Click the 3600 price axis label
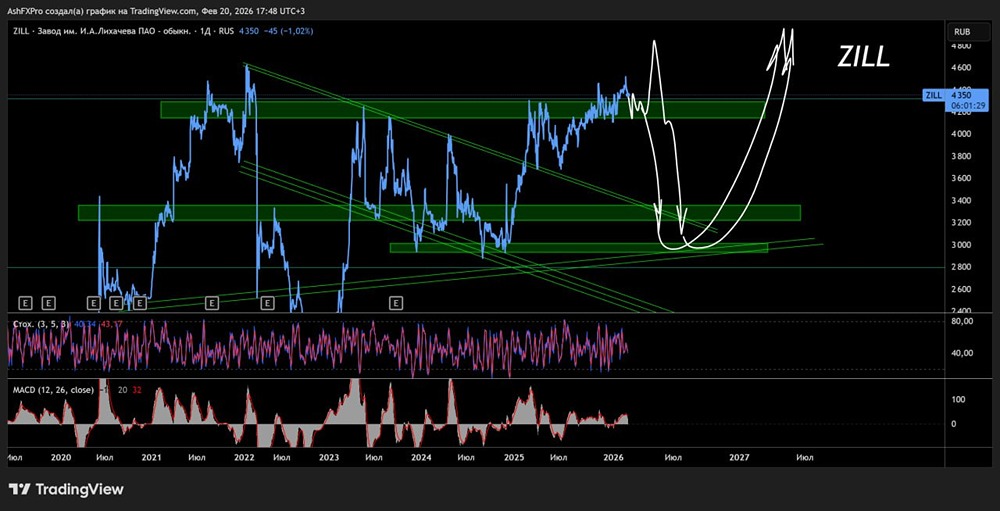Screen dimensions: 1000x511 pyautogui.click(x=961, y=179)
